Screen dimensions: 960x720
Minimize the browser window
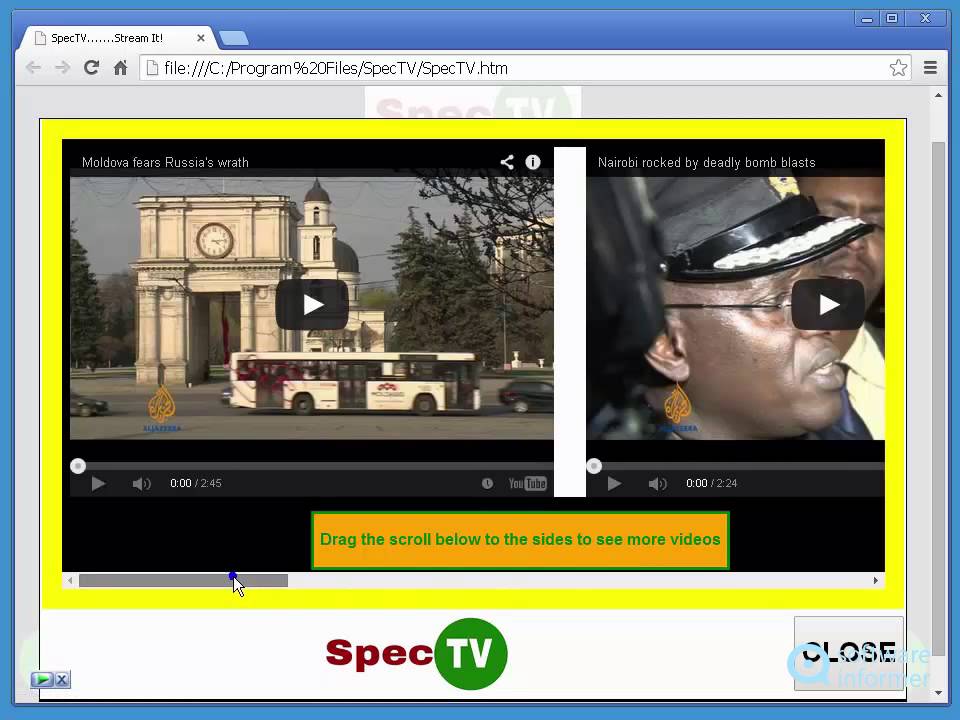867,19
